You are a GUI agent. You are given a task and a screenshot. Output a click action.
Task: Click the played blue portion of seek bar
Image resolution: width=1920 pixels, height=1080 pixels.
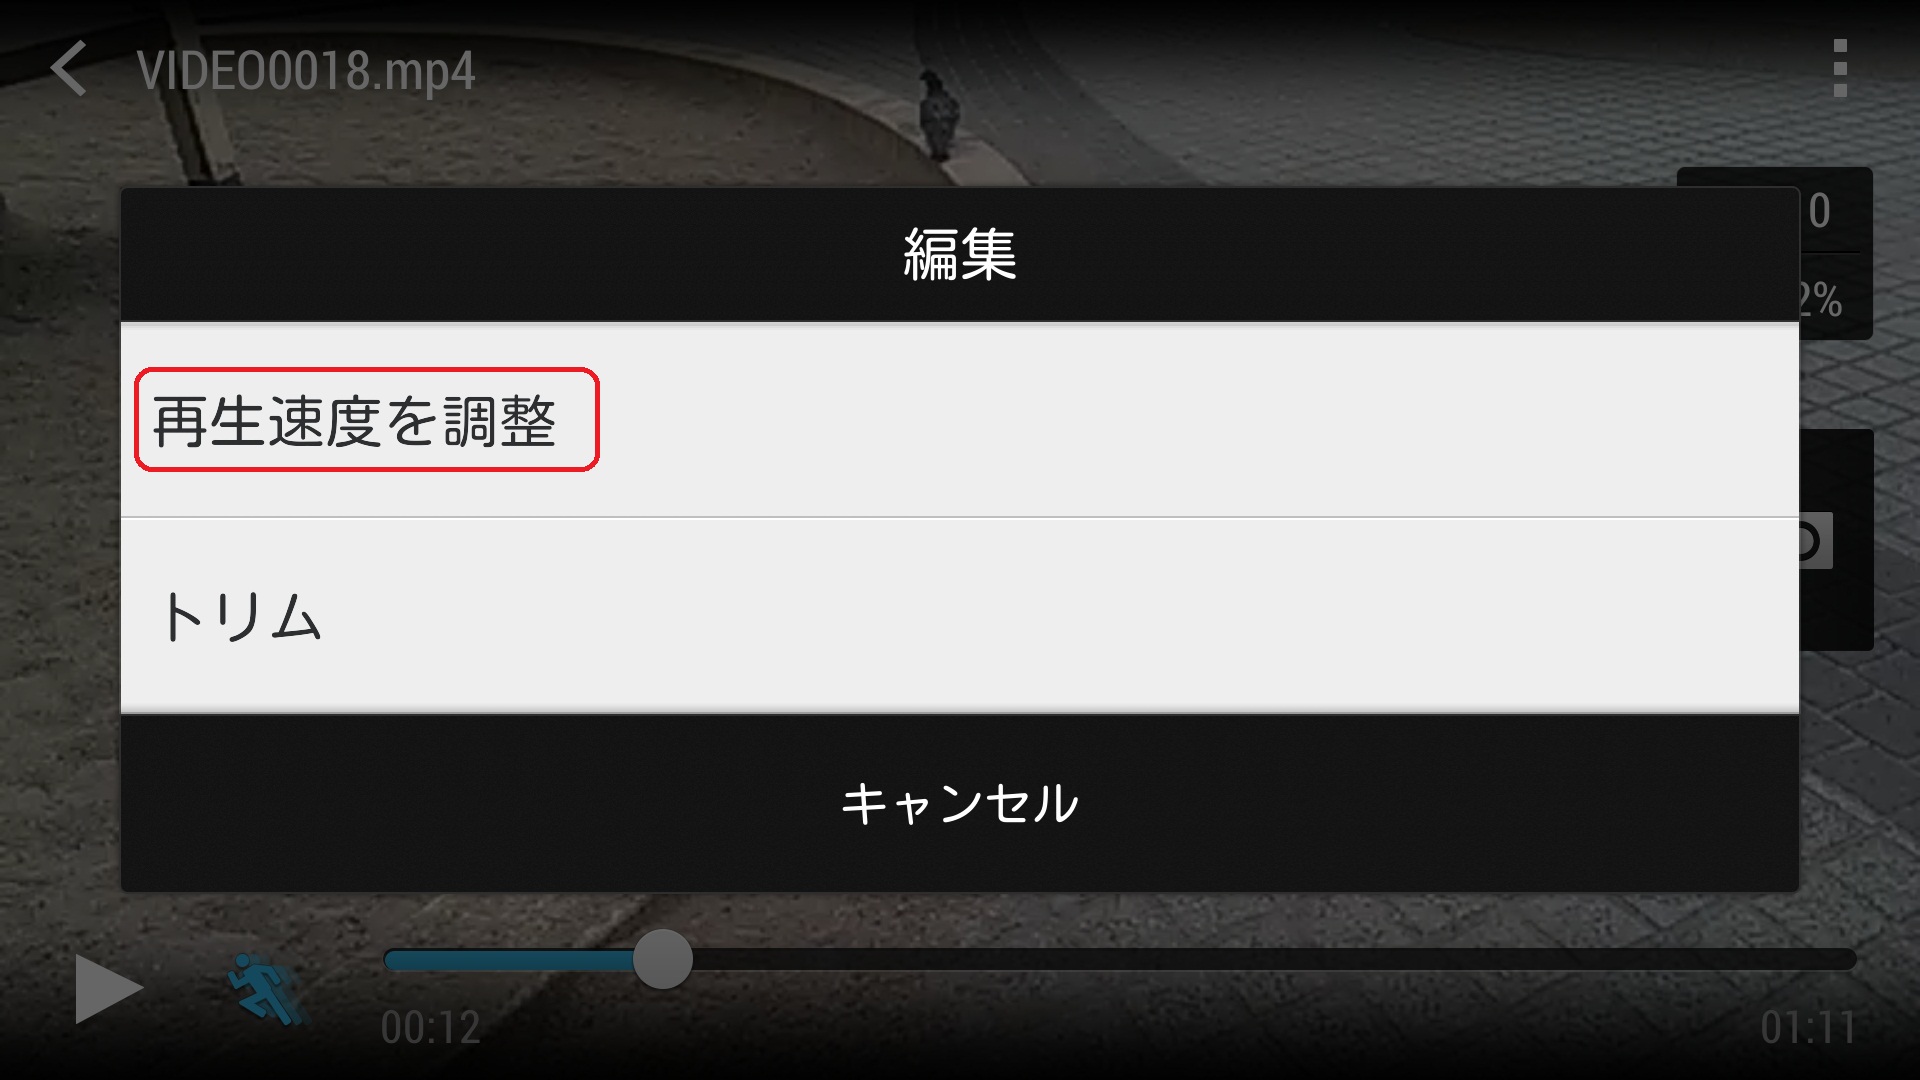tap(509, 960)
